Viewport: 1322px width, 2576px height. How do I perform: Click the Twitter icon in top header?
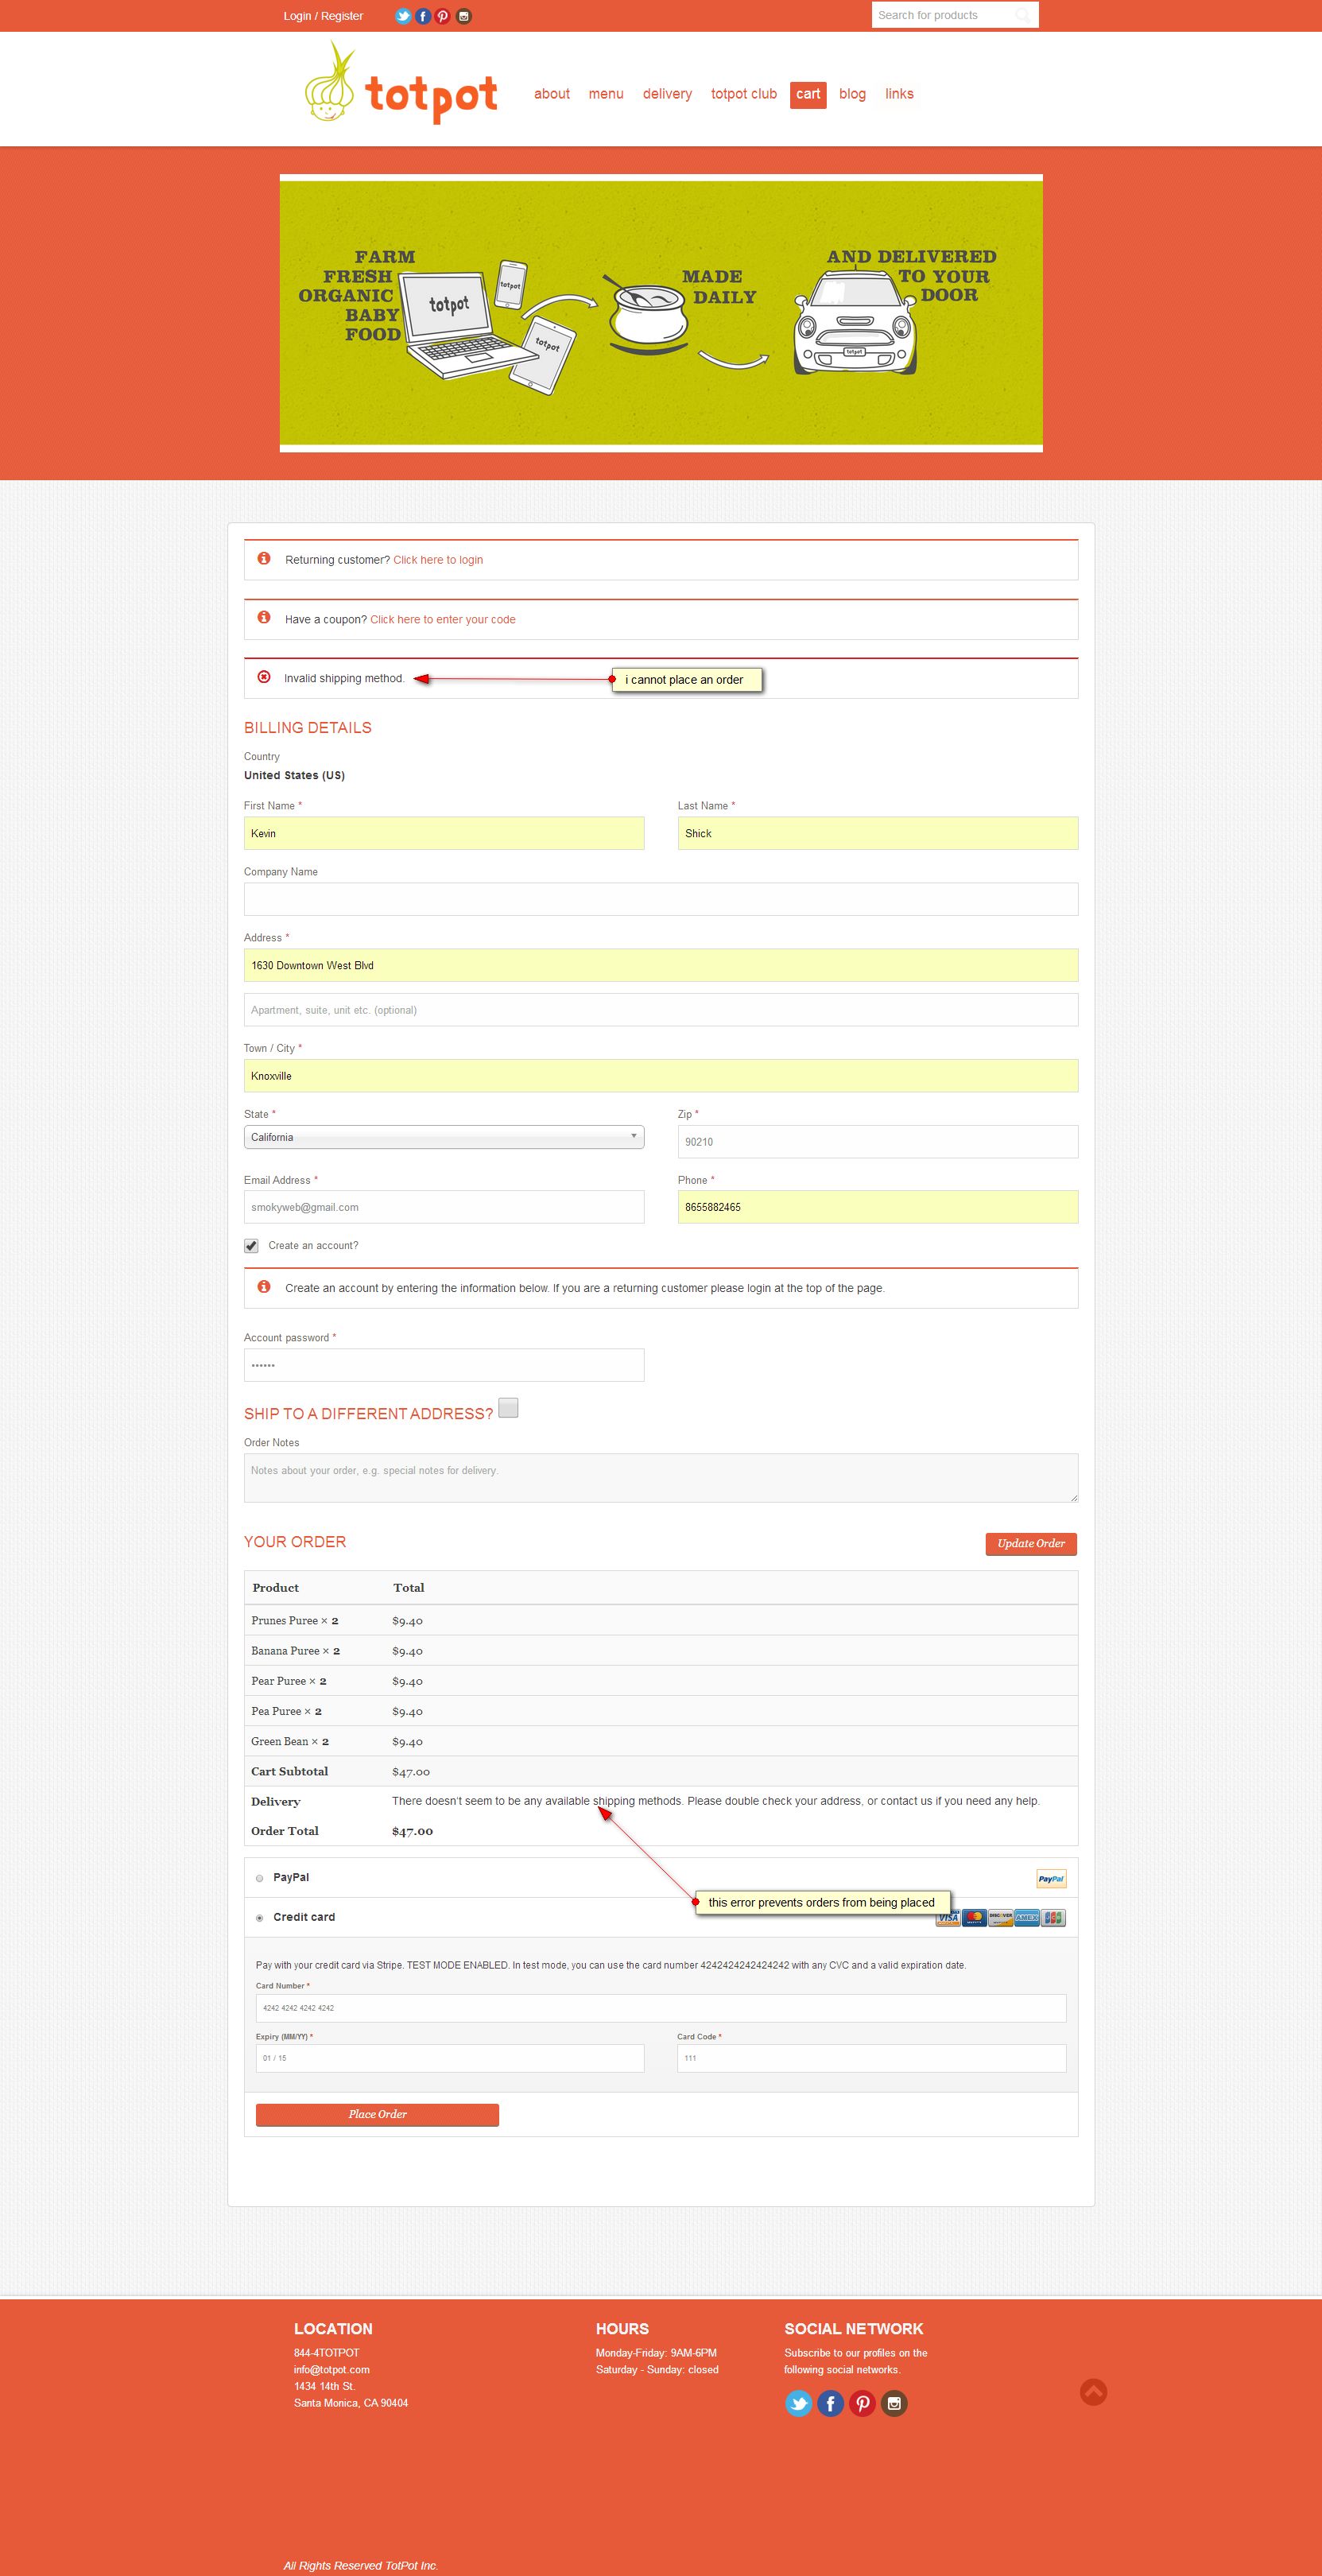tap(403, 16)
